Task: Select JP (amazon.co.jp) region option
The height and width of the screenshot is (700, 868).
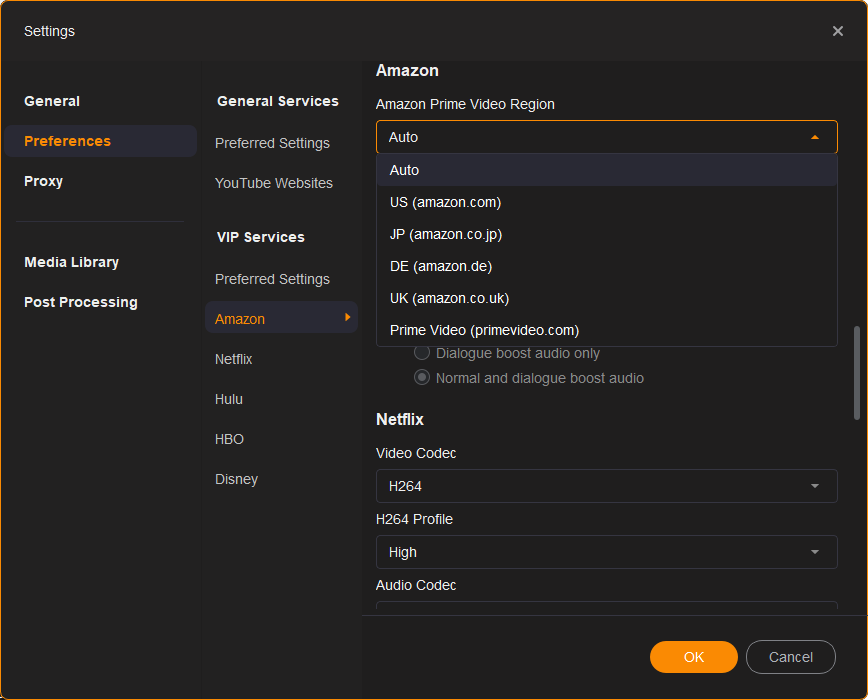Action: 445,234
